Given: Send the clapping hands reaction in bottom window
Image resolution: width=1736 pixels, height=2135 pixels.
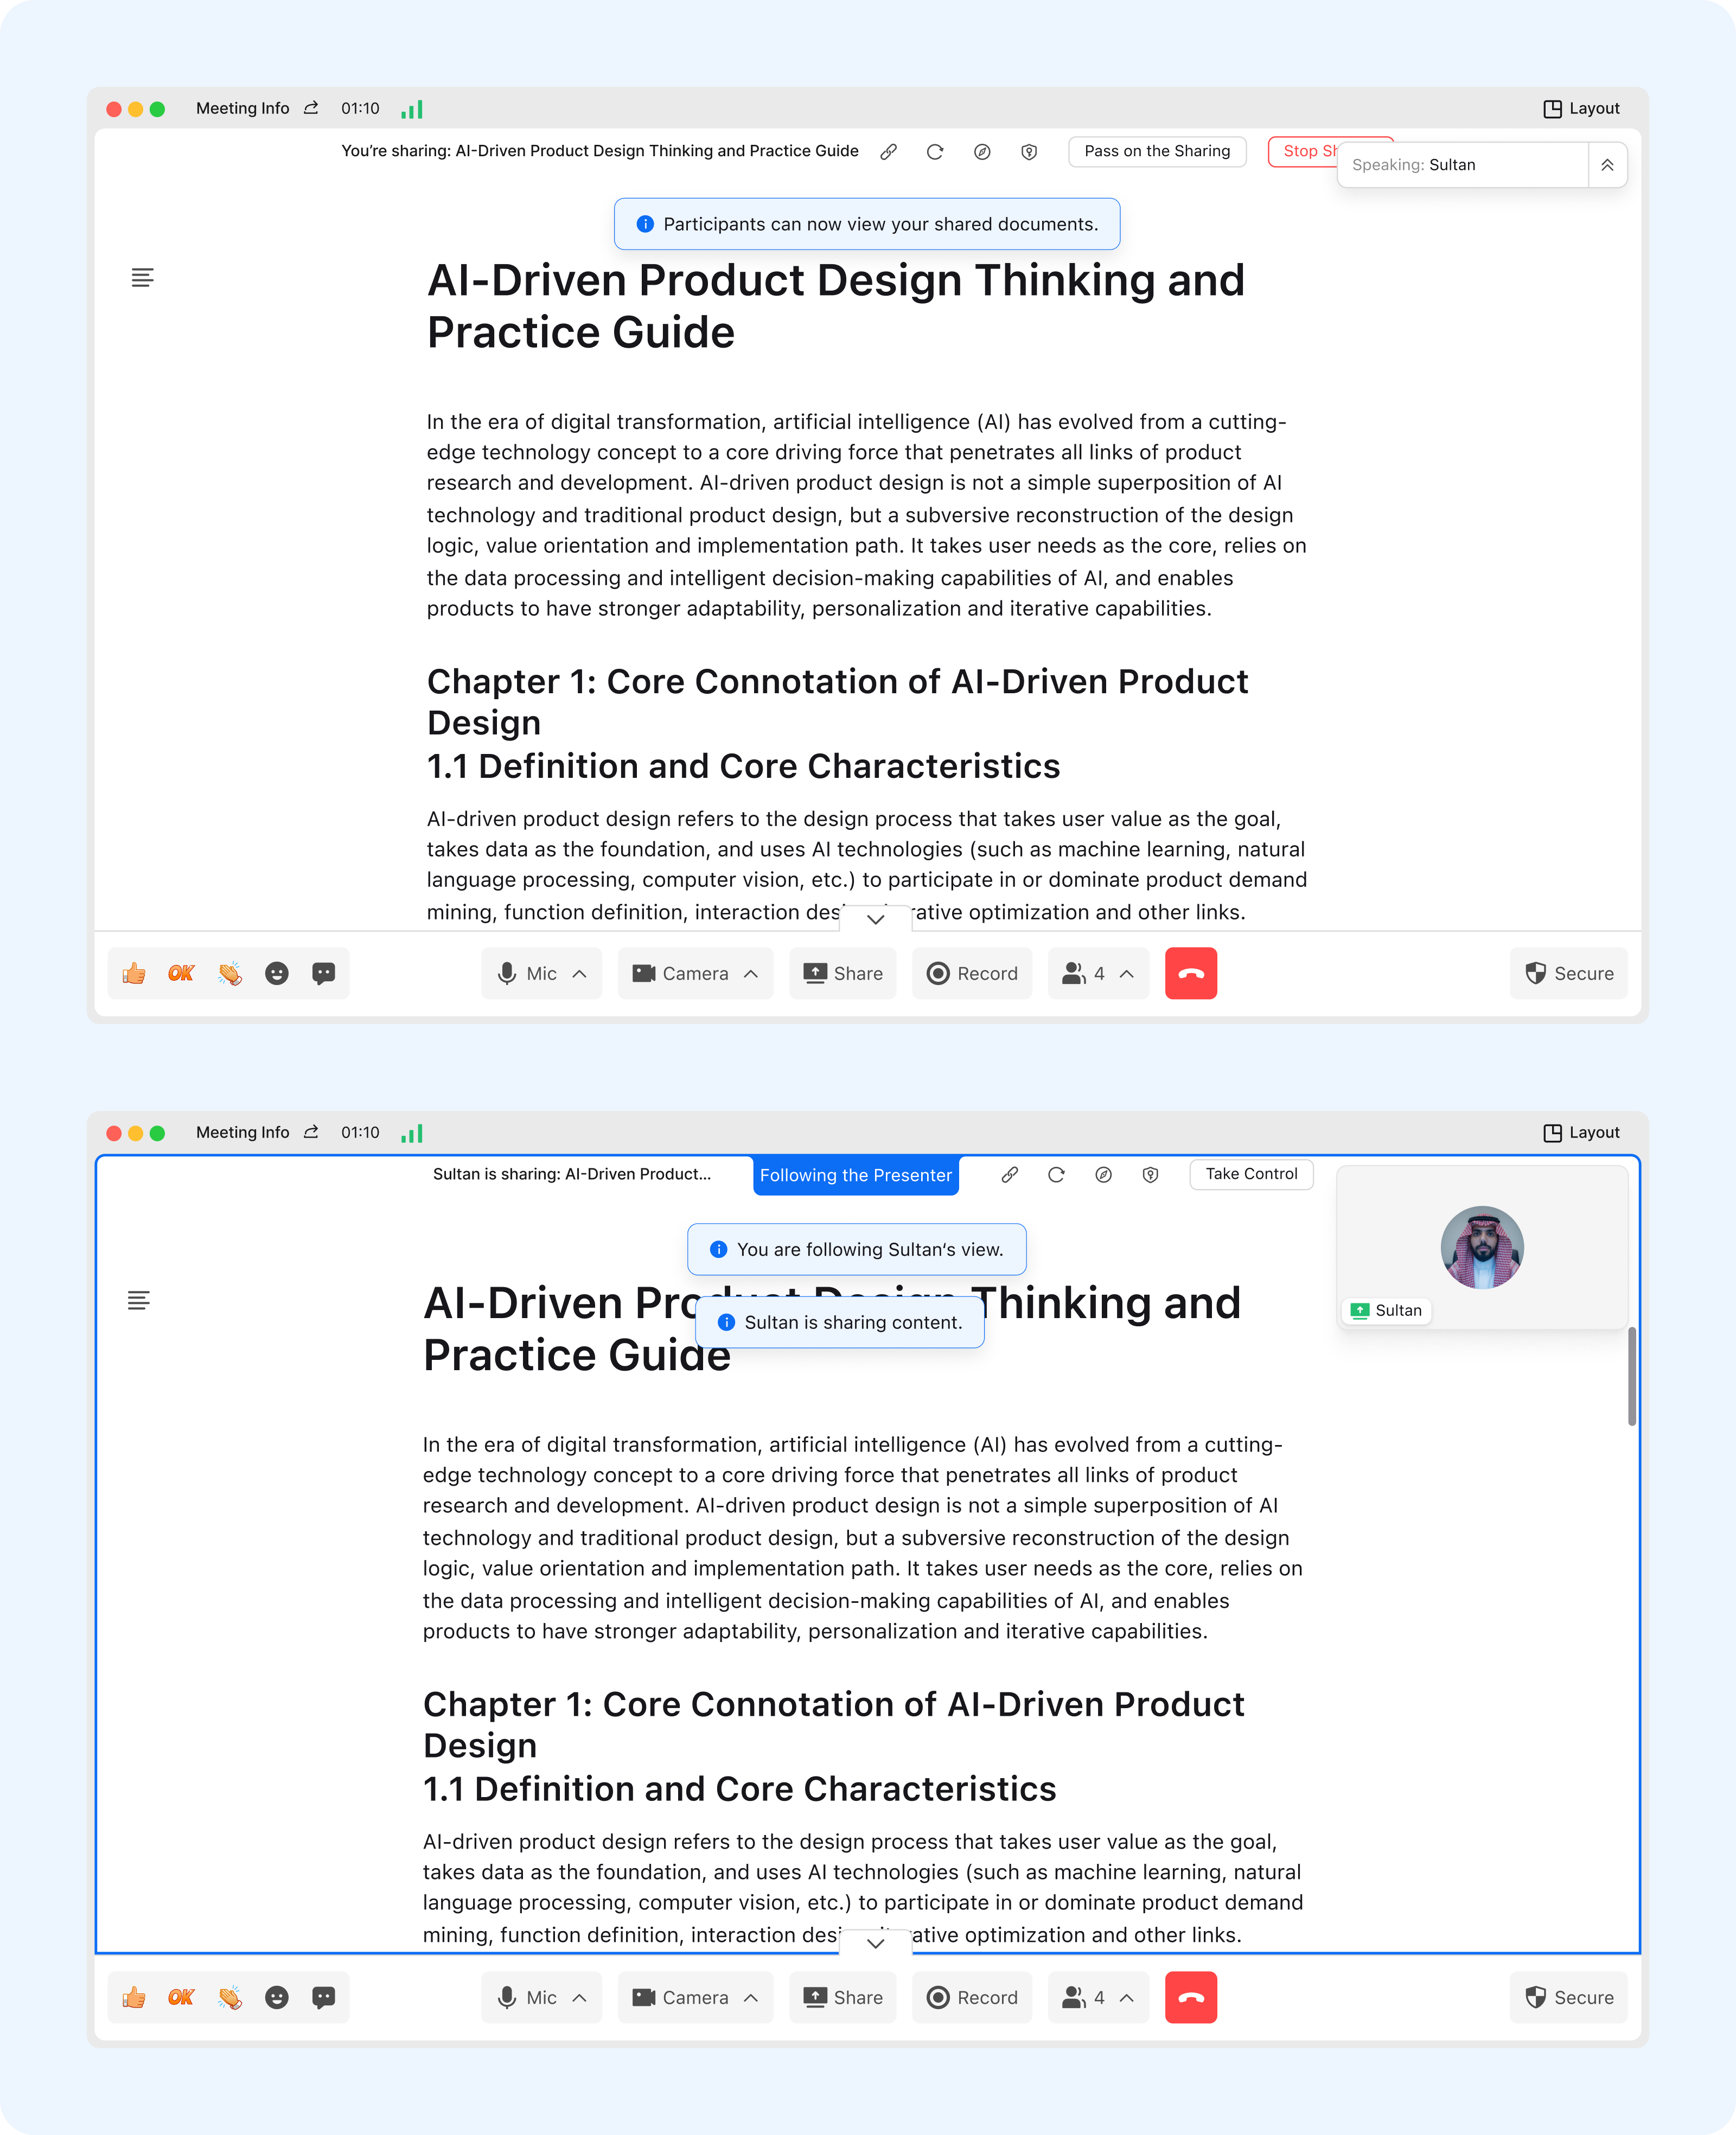Looking at the screenshot, I should (229, 1997).
